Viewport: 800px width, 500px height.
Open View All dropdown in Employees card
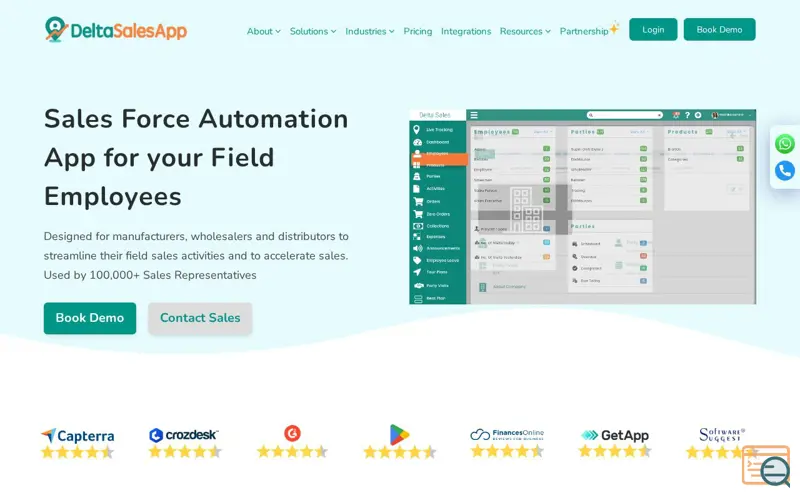(543, 132)
